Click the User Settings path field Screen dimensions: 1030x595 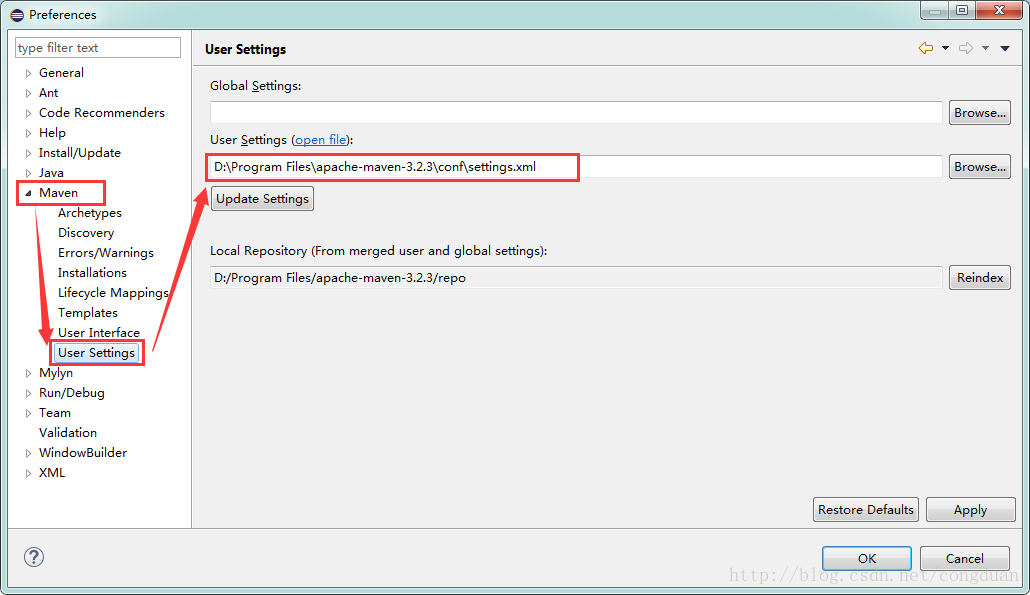coord(576,167)
